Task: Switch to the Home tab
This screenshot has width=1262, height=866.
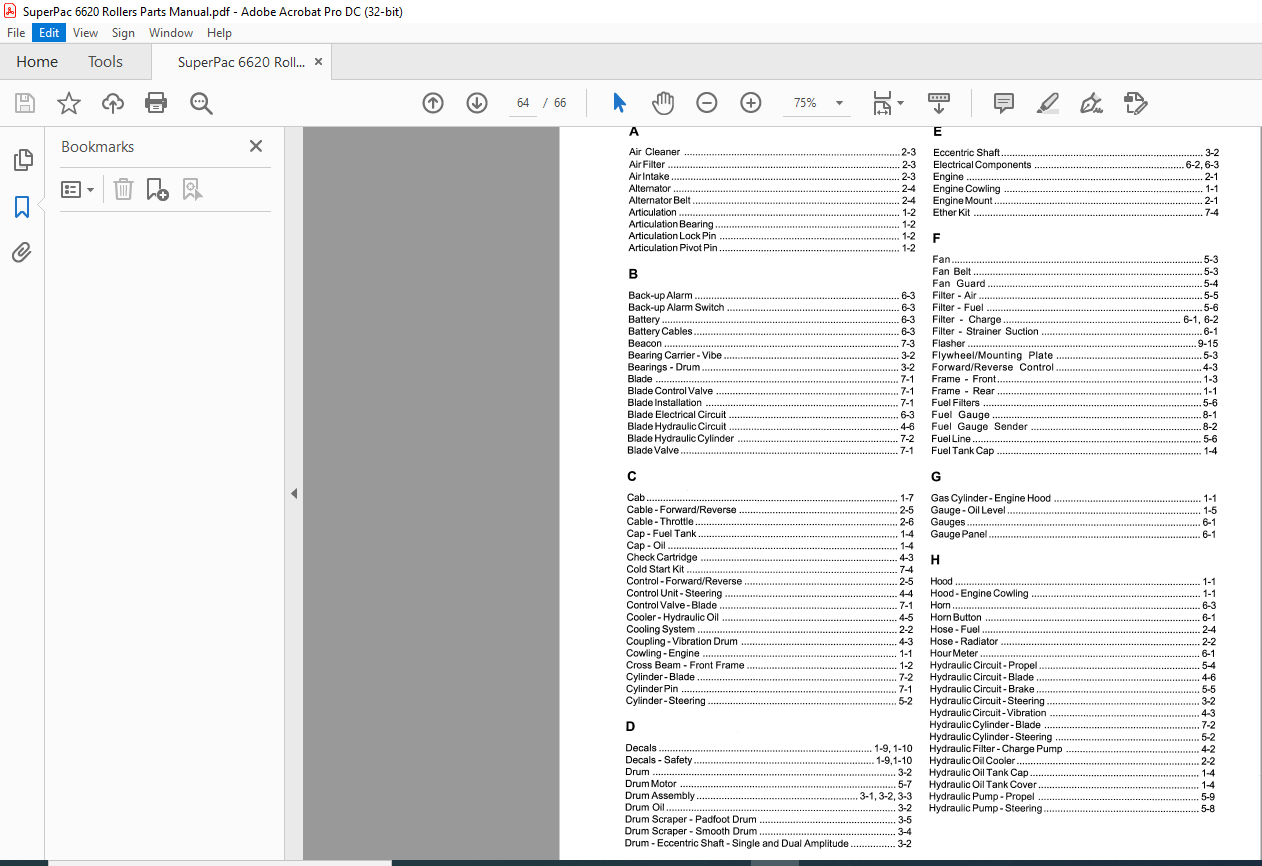Action: click(x=37, y=62)
